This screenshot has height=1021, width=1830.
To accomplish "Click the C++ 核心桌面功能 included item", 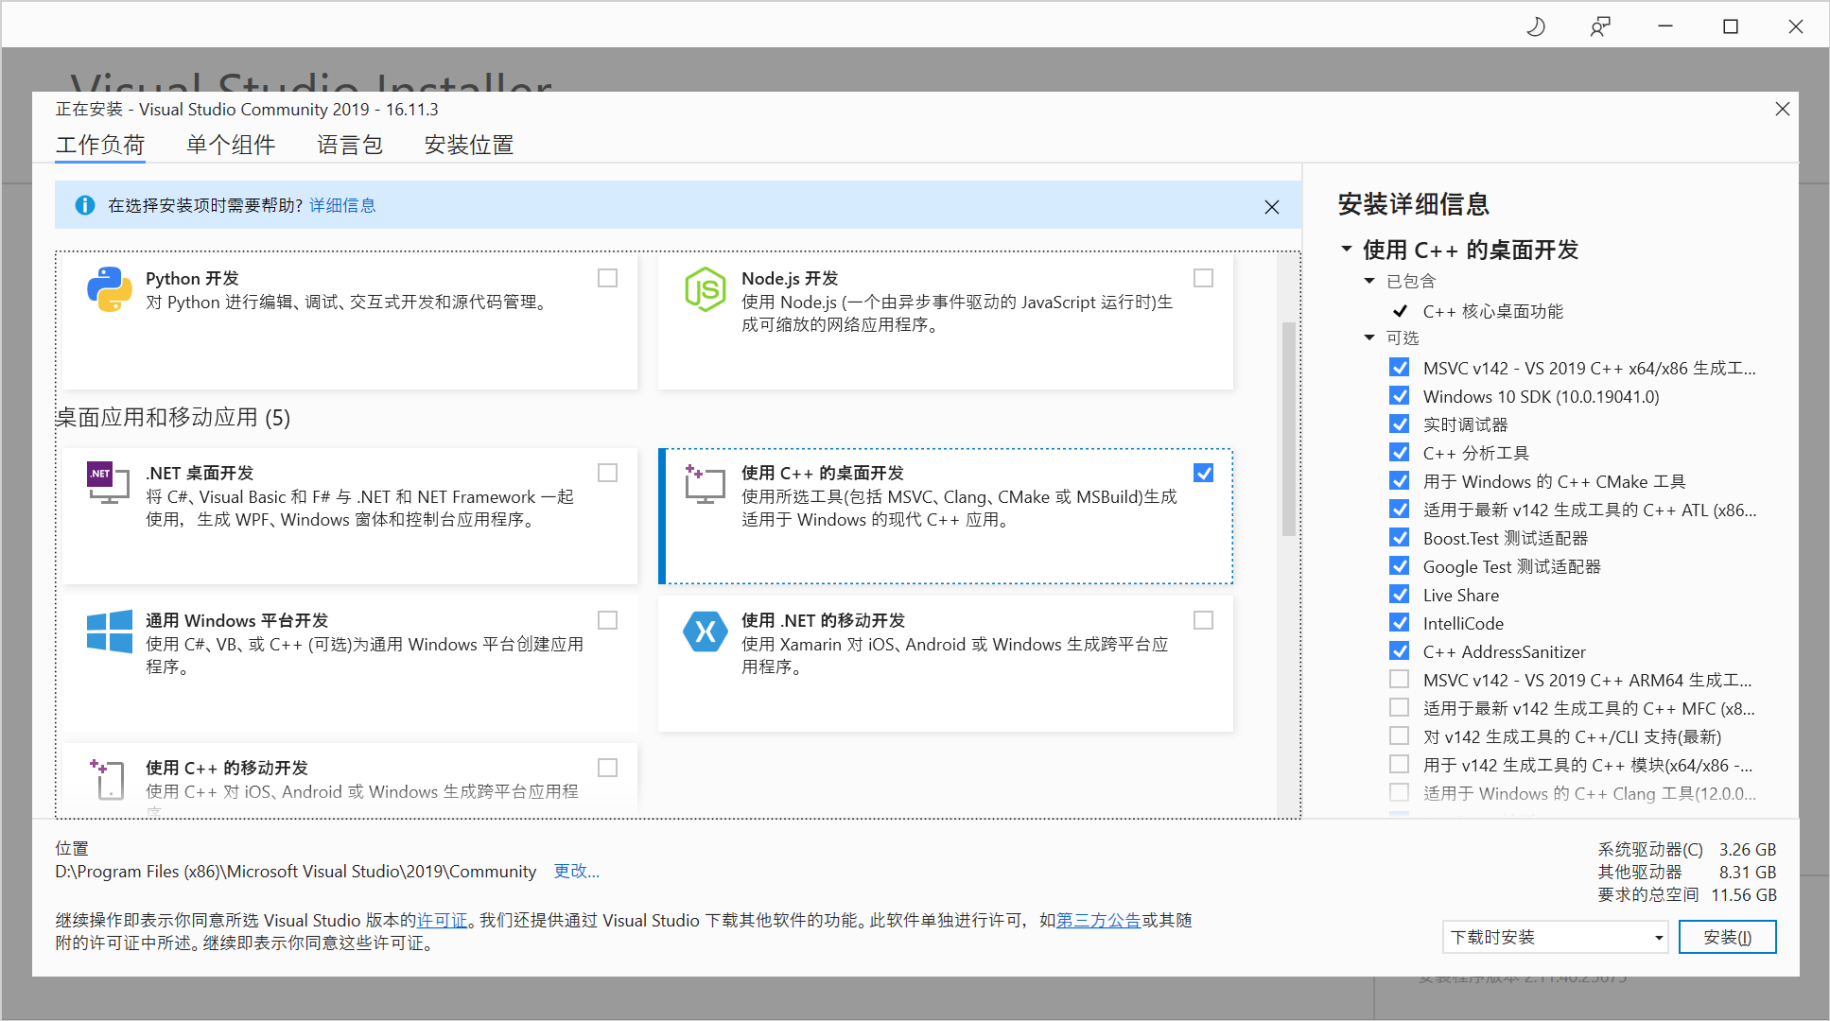I will click(1492, 311).
